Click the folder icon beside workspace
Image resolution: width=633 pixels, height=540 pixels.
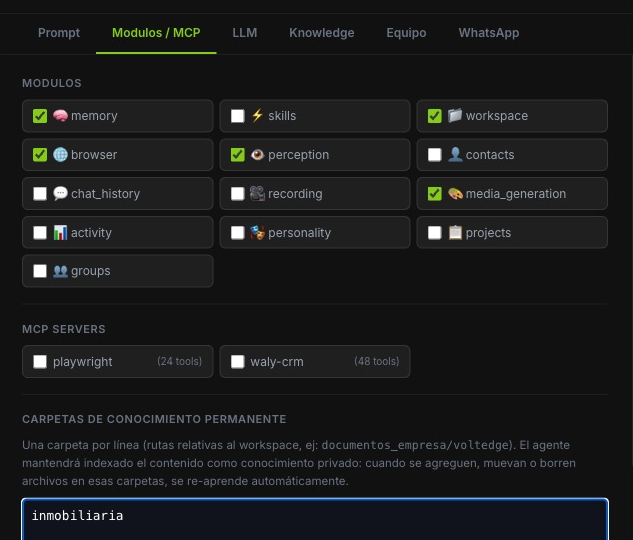coord(455,116)
